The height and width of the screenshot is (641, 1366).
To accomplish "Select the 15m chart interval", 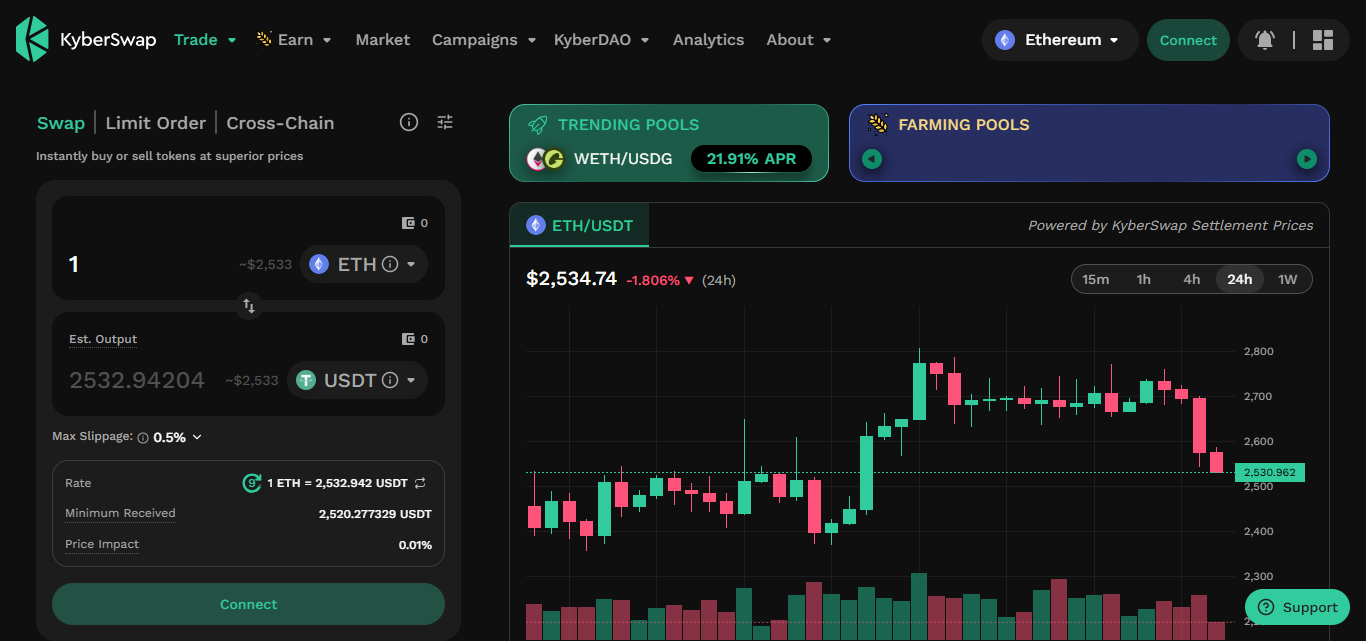I will [1096, 279].
